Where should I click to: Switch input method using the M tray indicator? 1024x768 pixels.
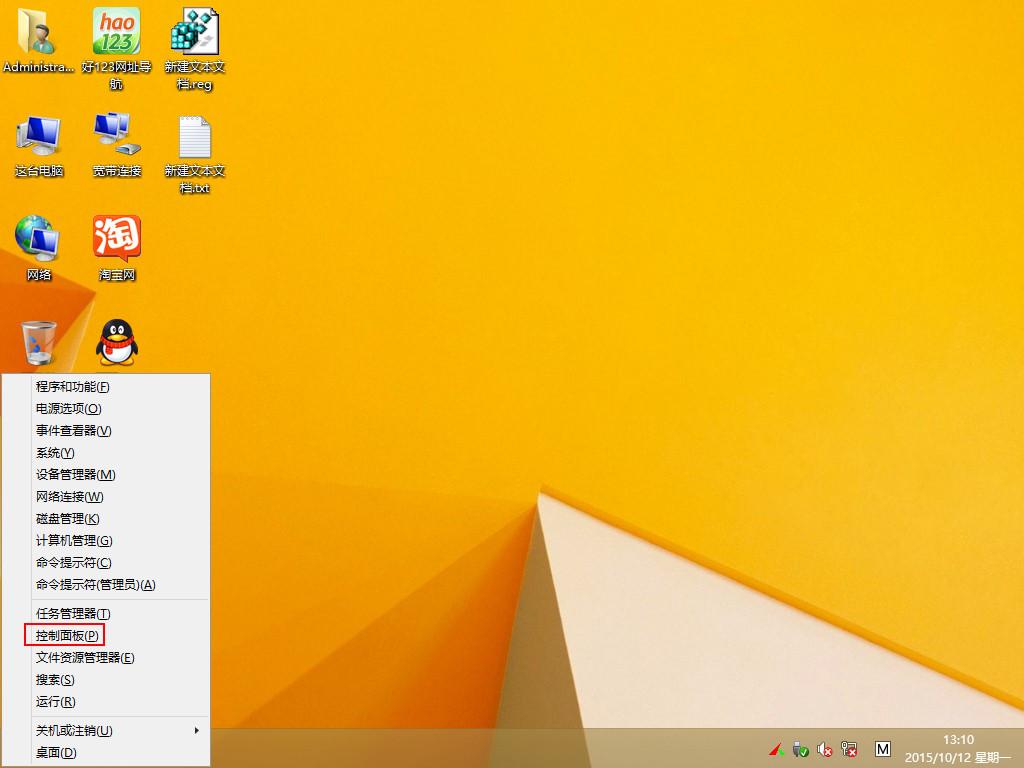tap(884, 749)
